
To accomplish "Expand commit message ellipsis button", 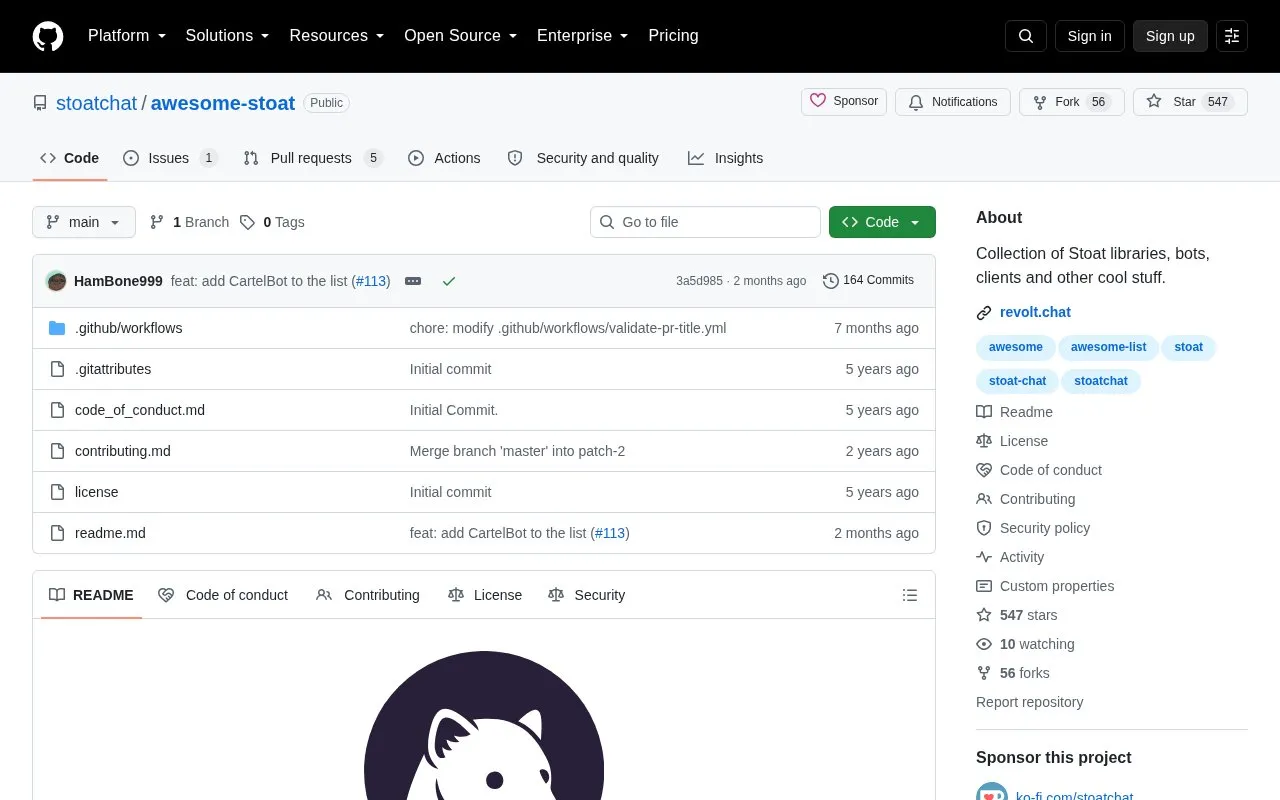I will pyautogui.click(x=413, y=281).
